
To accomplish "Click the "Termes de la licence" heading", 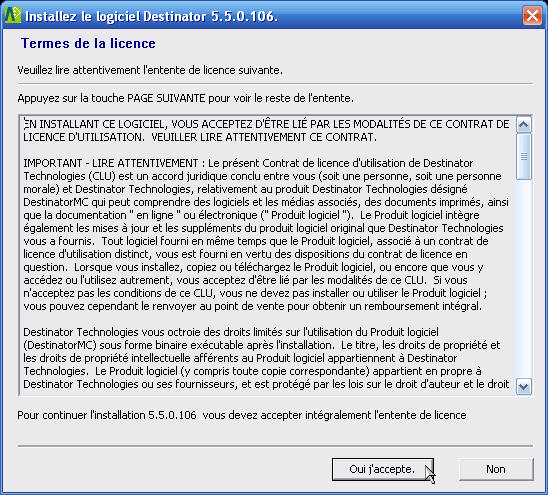I will click(88, 43).
